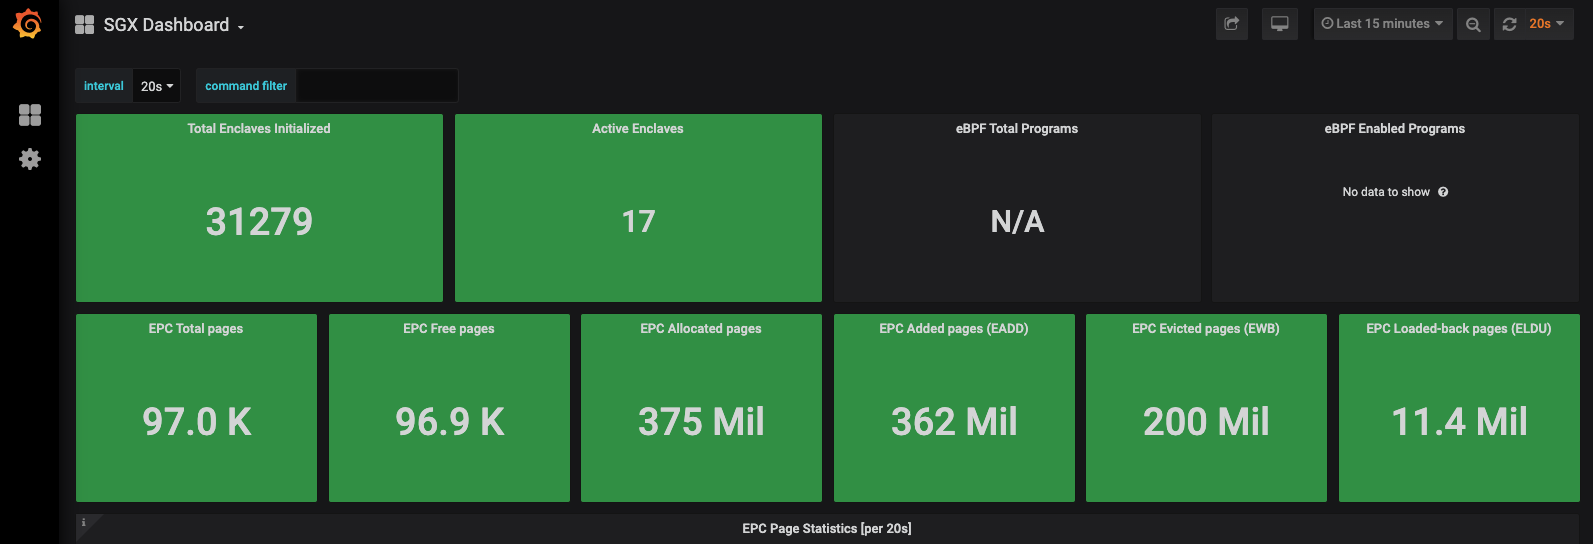
Task: Click the 200 Mil evicted pages value
Action: (x=1206, y=422)
